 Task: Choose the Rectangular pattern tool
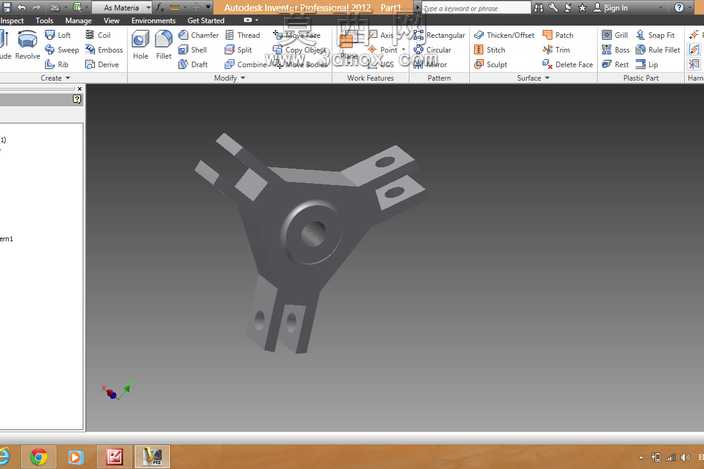439,35
